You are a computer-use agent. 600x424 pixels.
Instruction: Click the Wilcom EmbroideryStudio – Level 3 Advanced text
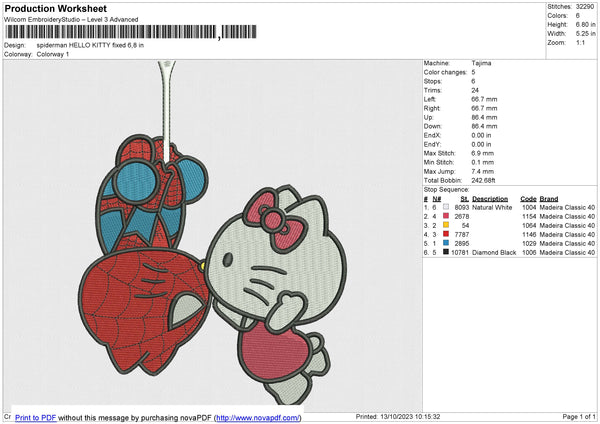point(71,20)
